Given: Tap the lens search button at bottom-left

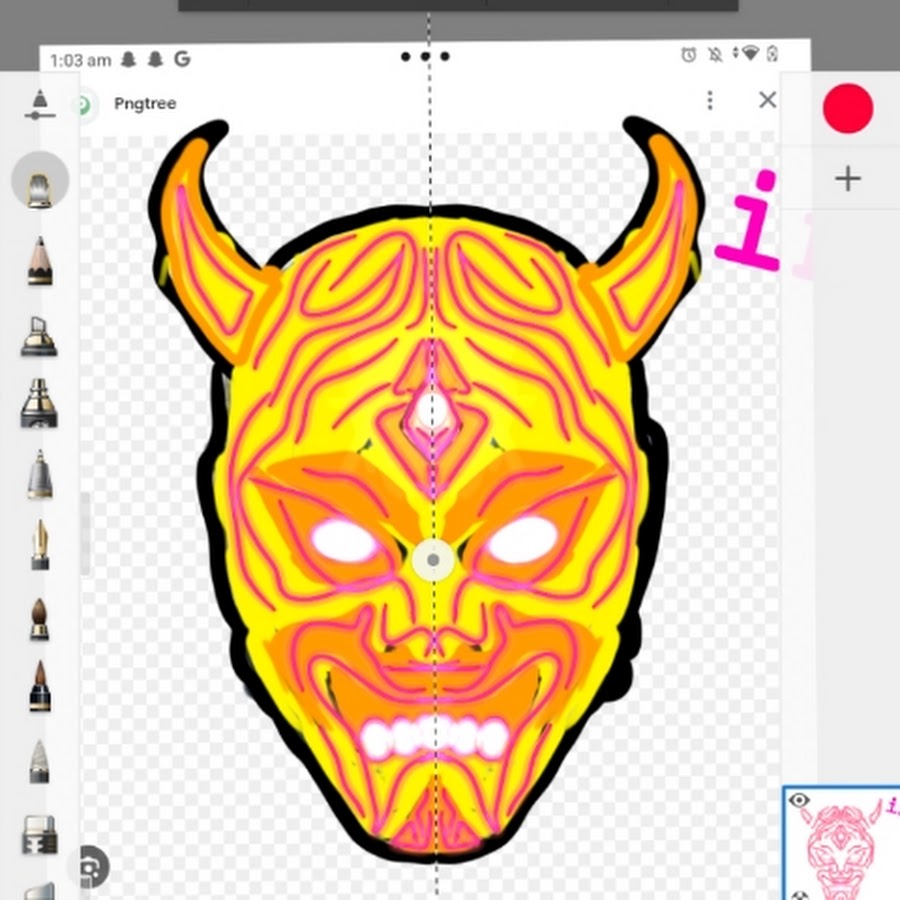Looking at the screenshot, I should pyautogui.click(x=91, y=866).
